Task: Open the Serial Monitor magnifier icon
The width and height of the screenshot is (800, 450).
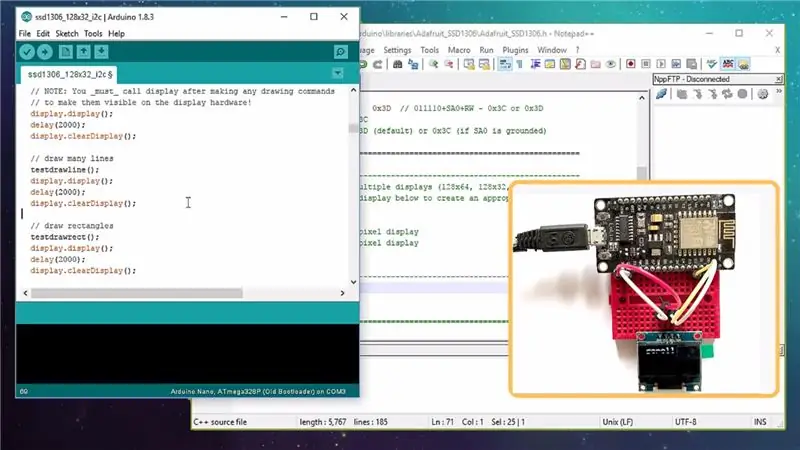Action: [341, 52]
